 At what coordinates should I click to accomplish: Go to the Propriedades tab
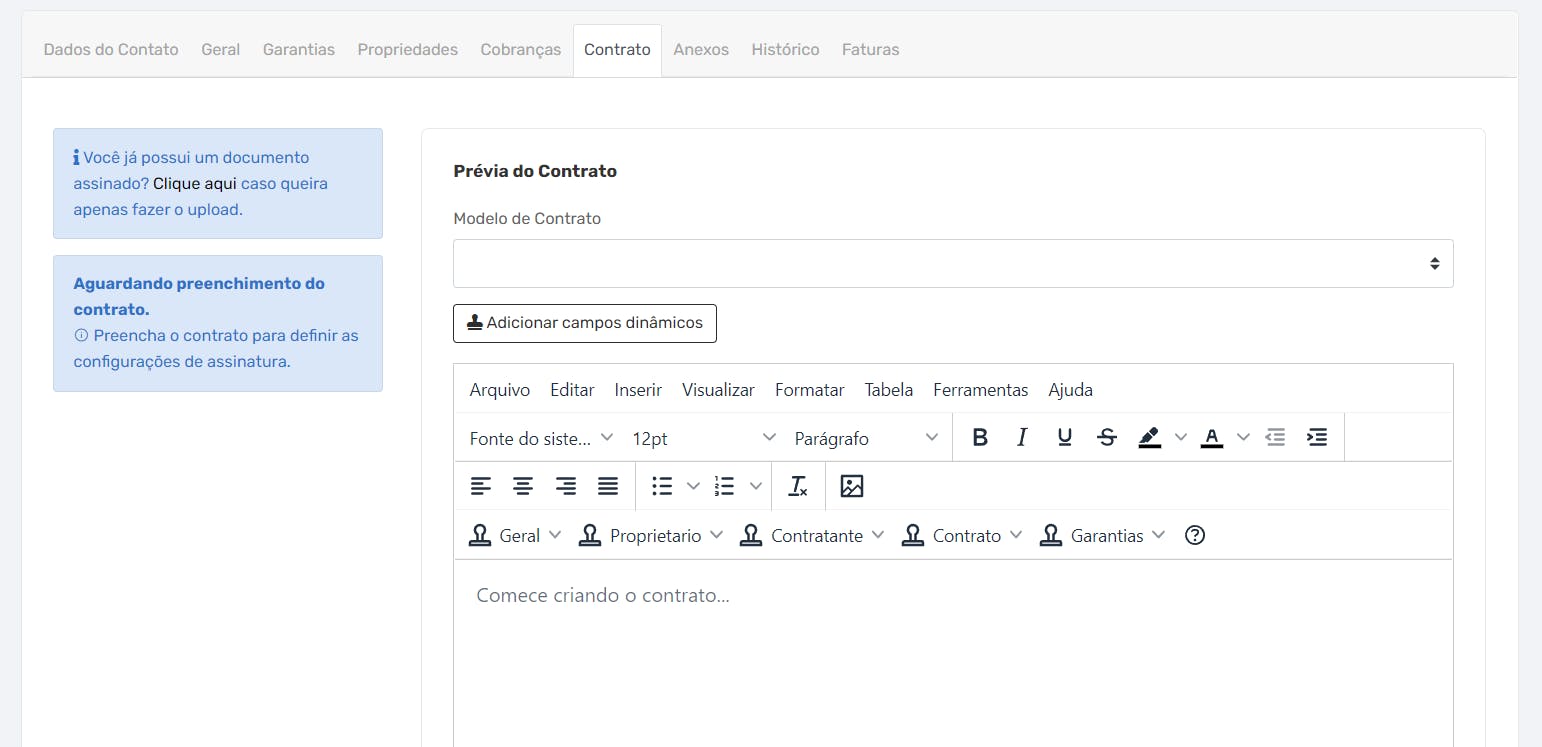408,50
